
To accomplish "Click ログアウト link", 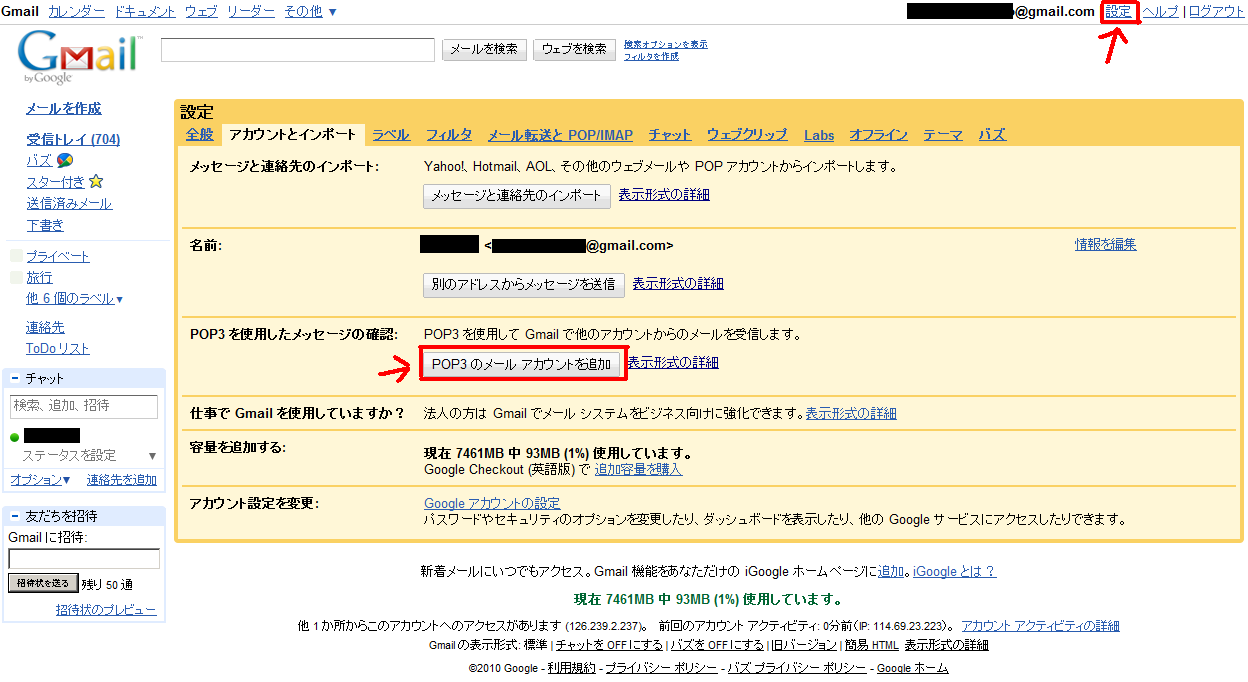I will point(1216,12).
